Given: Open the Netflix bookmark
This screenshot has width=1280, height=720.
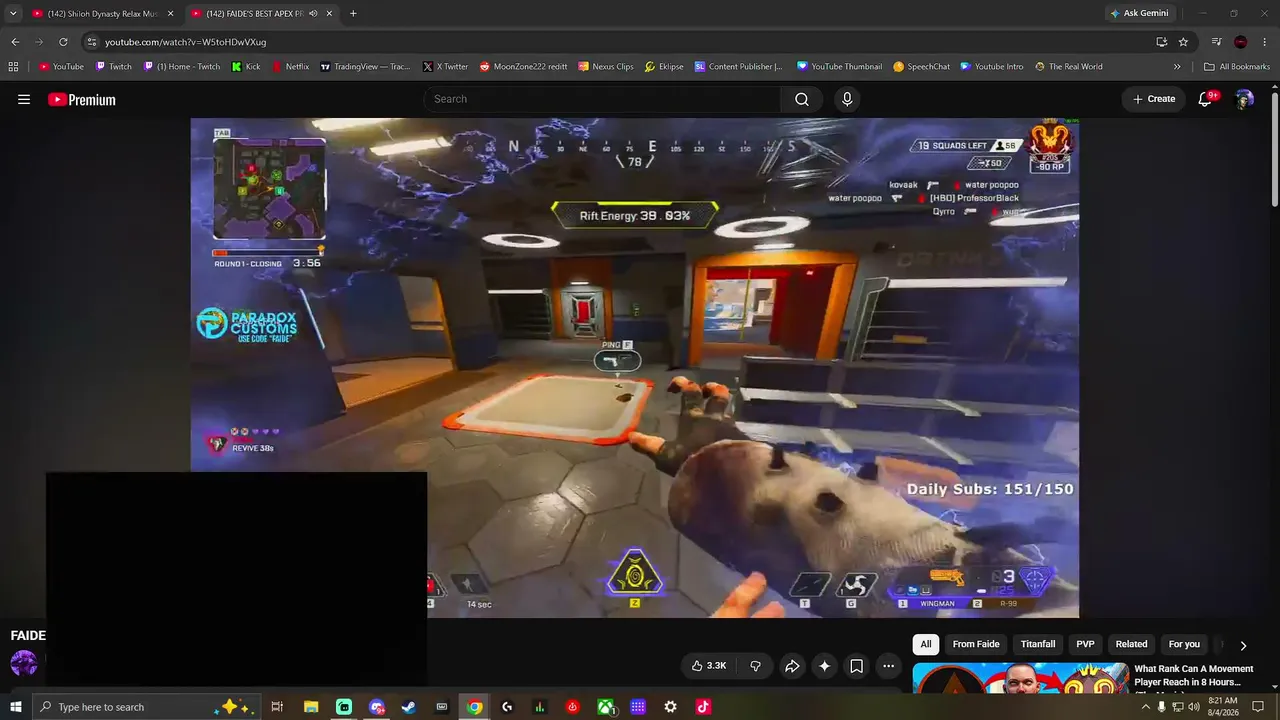Looking at the screenshot, I should [290, 67].
